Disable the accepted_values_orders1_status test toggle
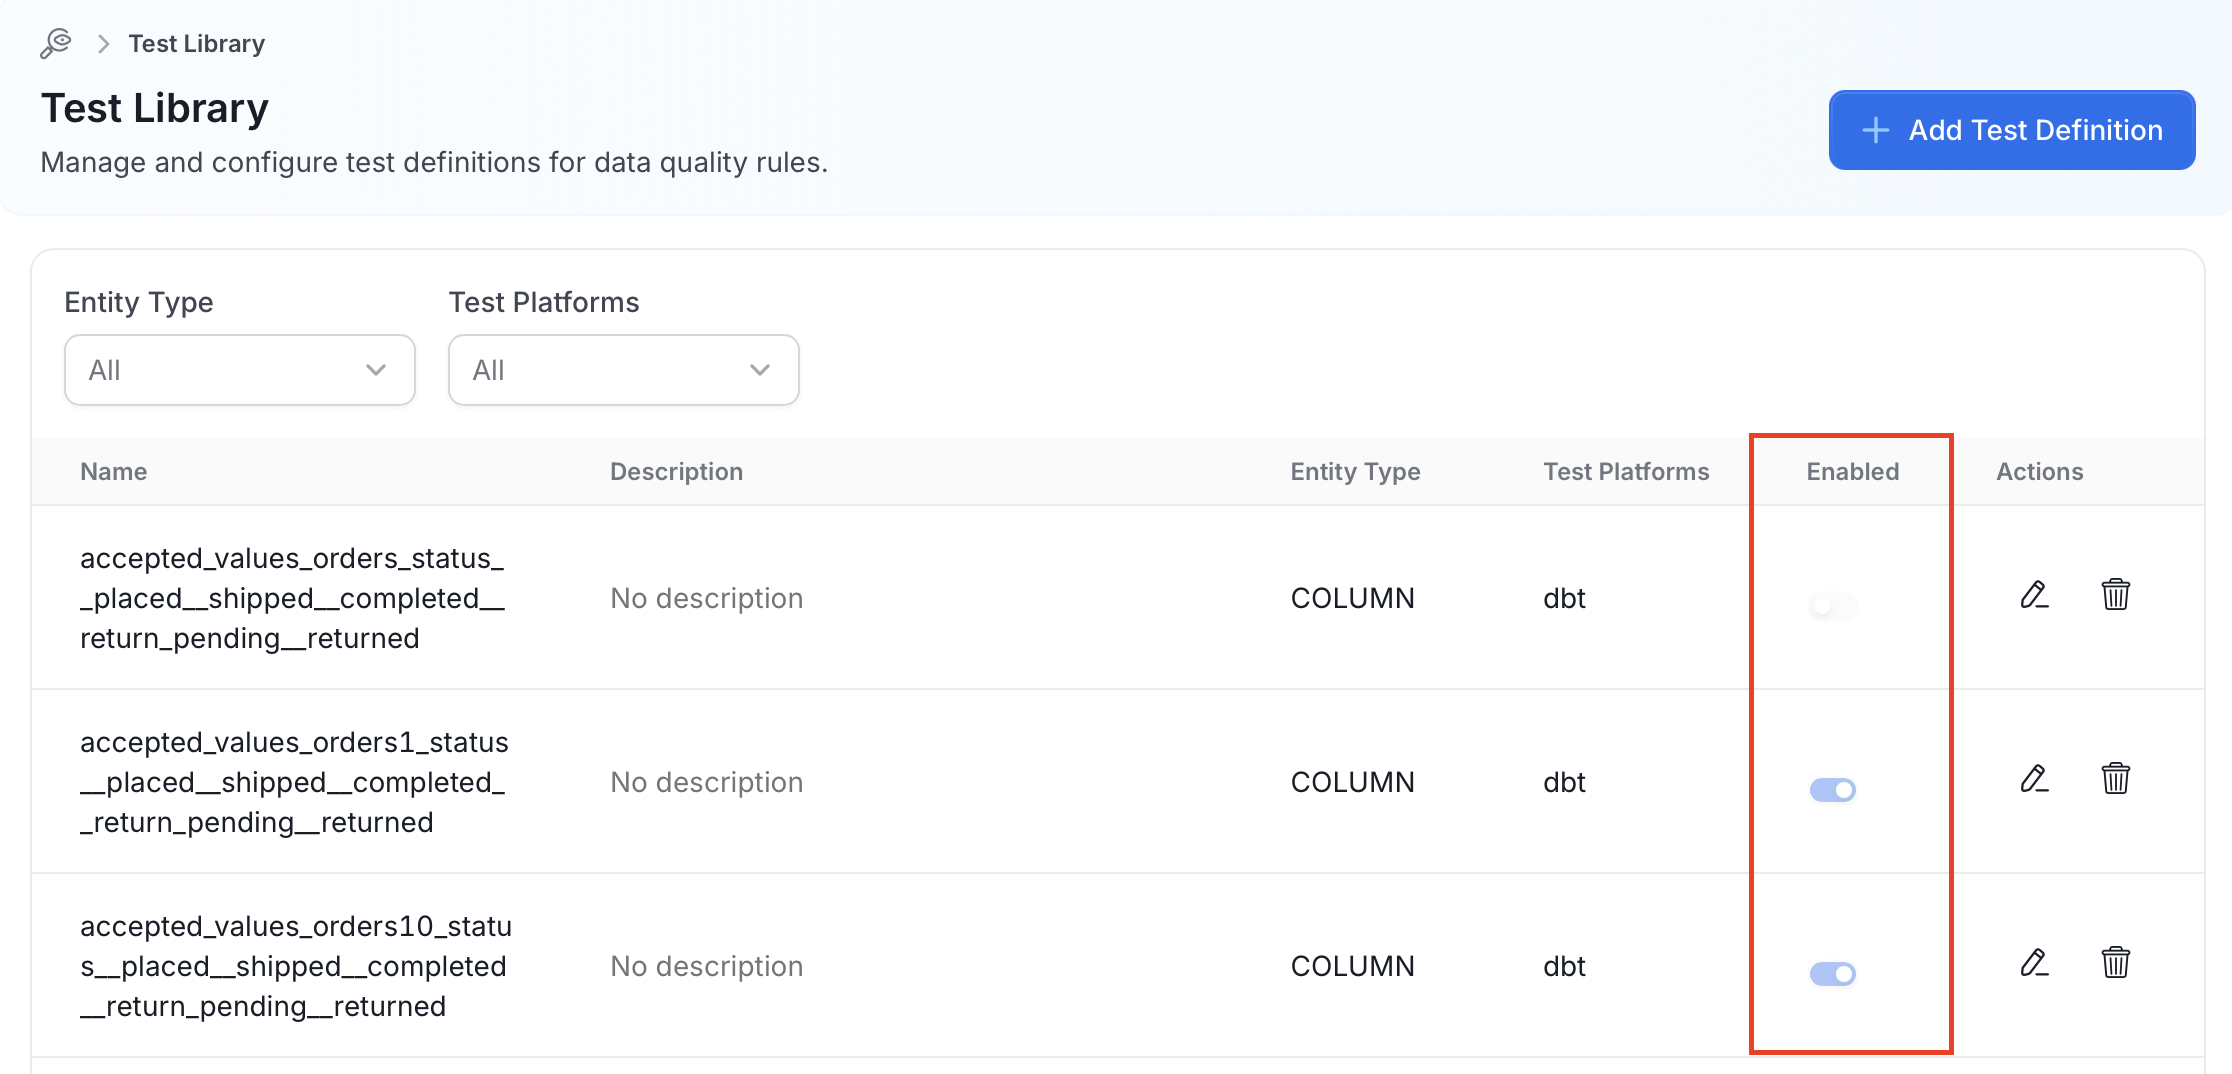The width and height of the screenshot is (2232, 1074). coord(1833,789)
